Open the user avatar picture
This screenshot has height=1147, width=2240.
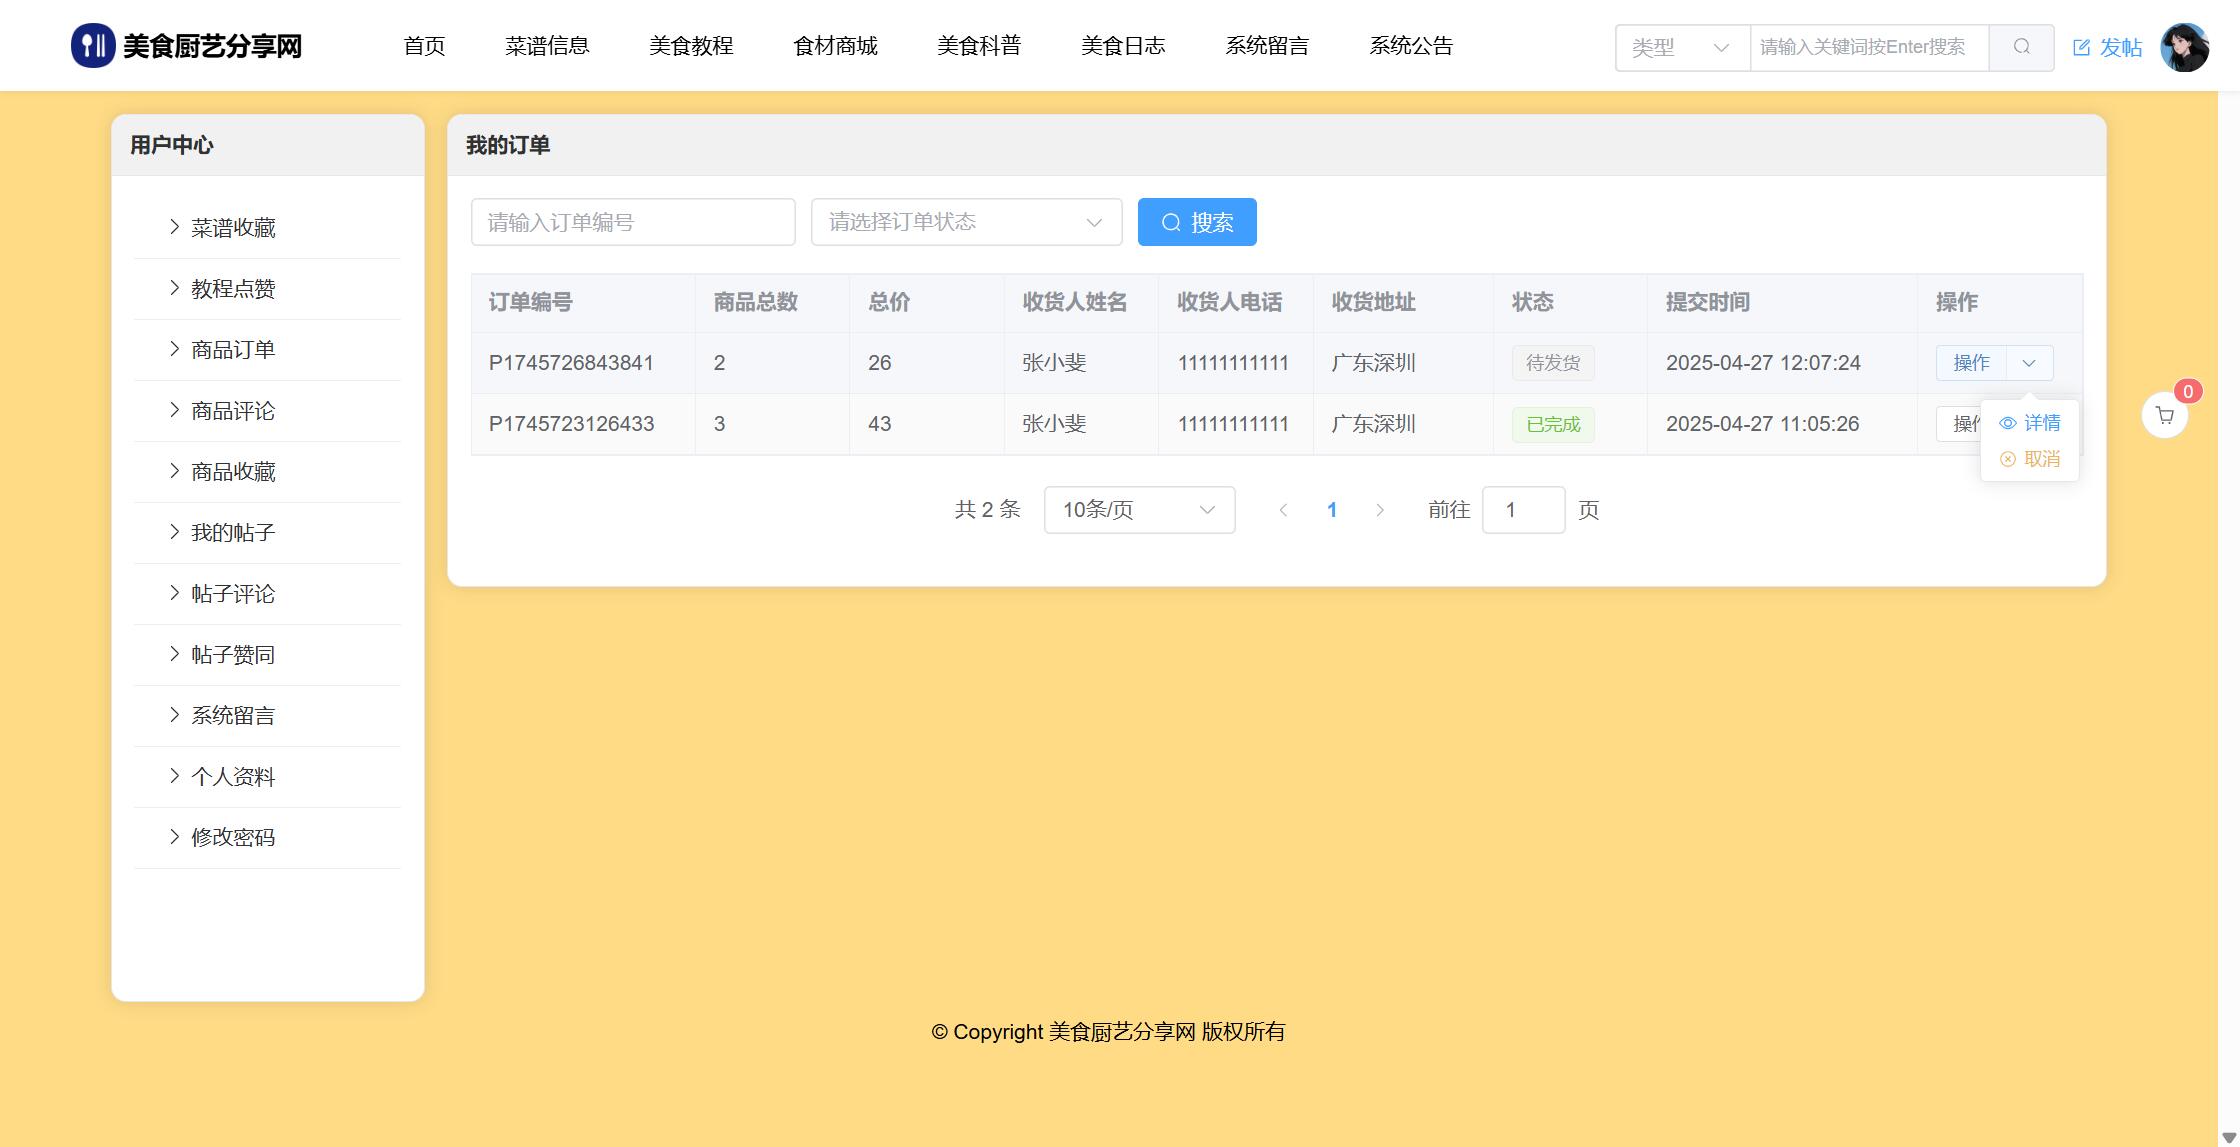[x=2184, y=47]
